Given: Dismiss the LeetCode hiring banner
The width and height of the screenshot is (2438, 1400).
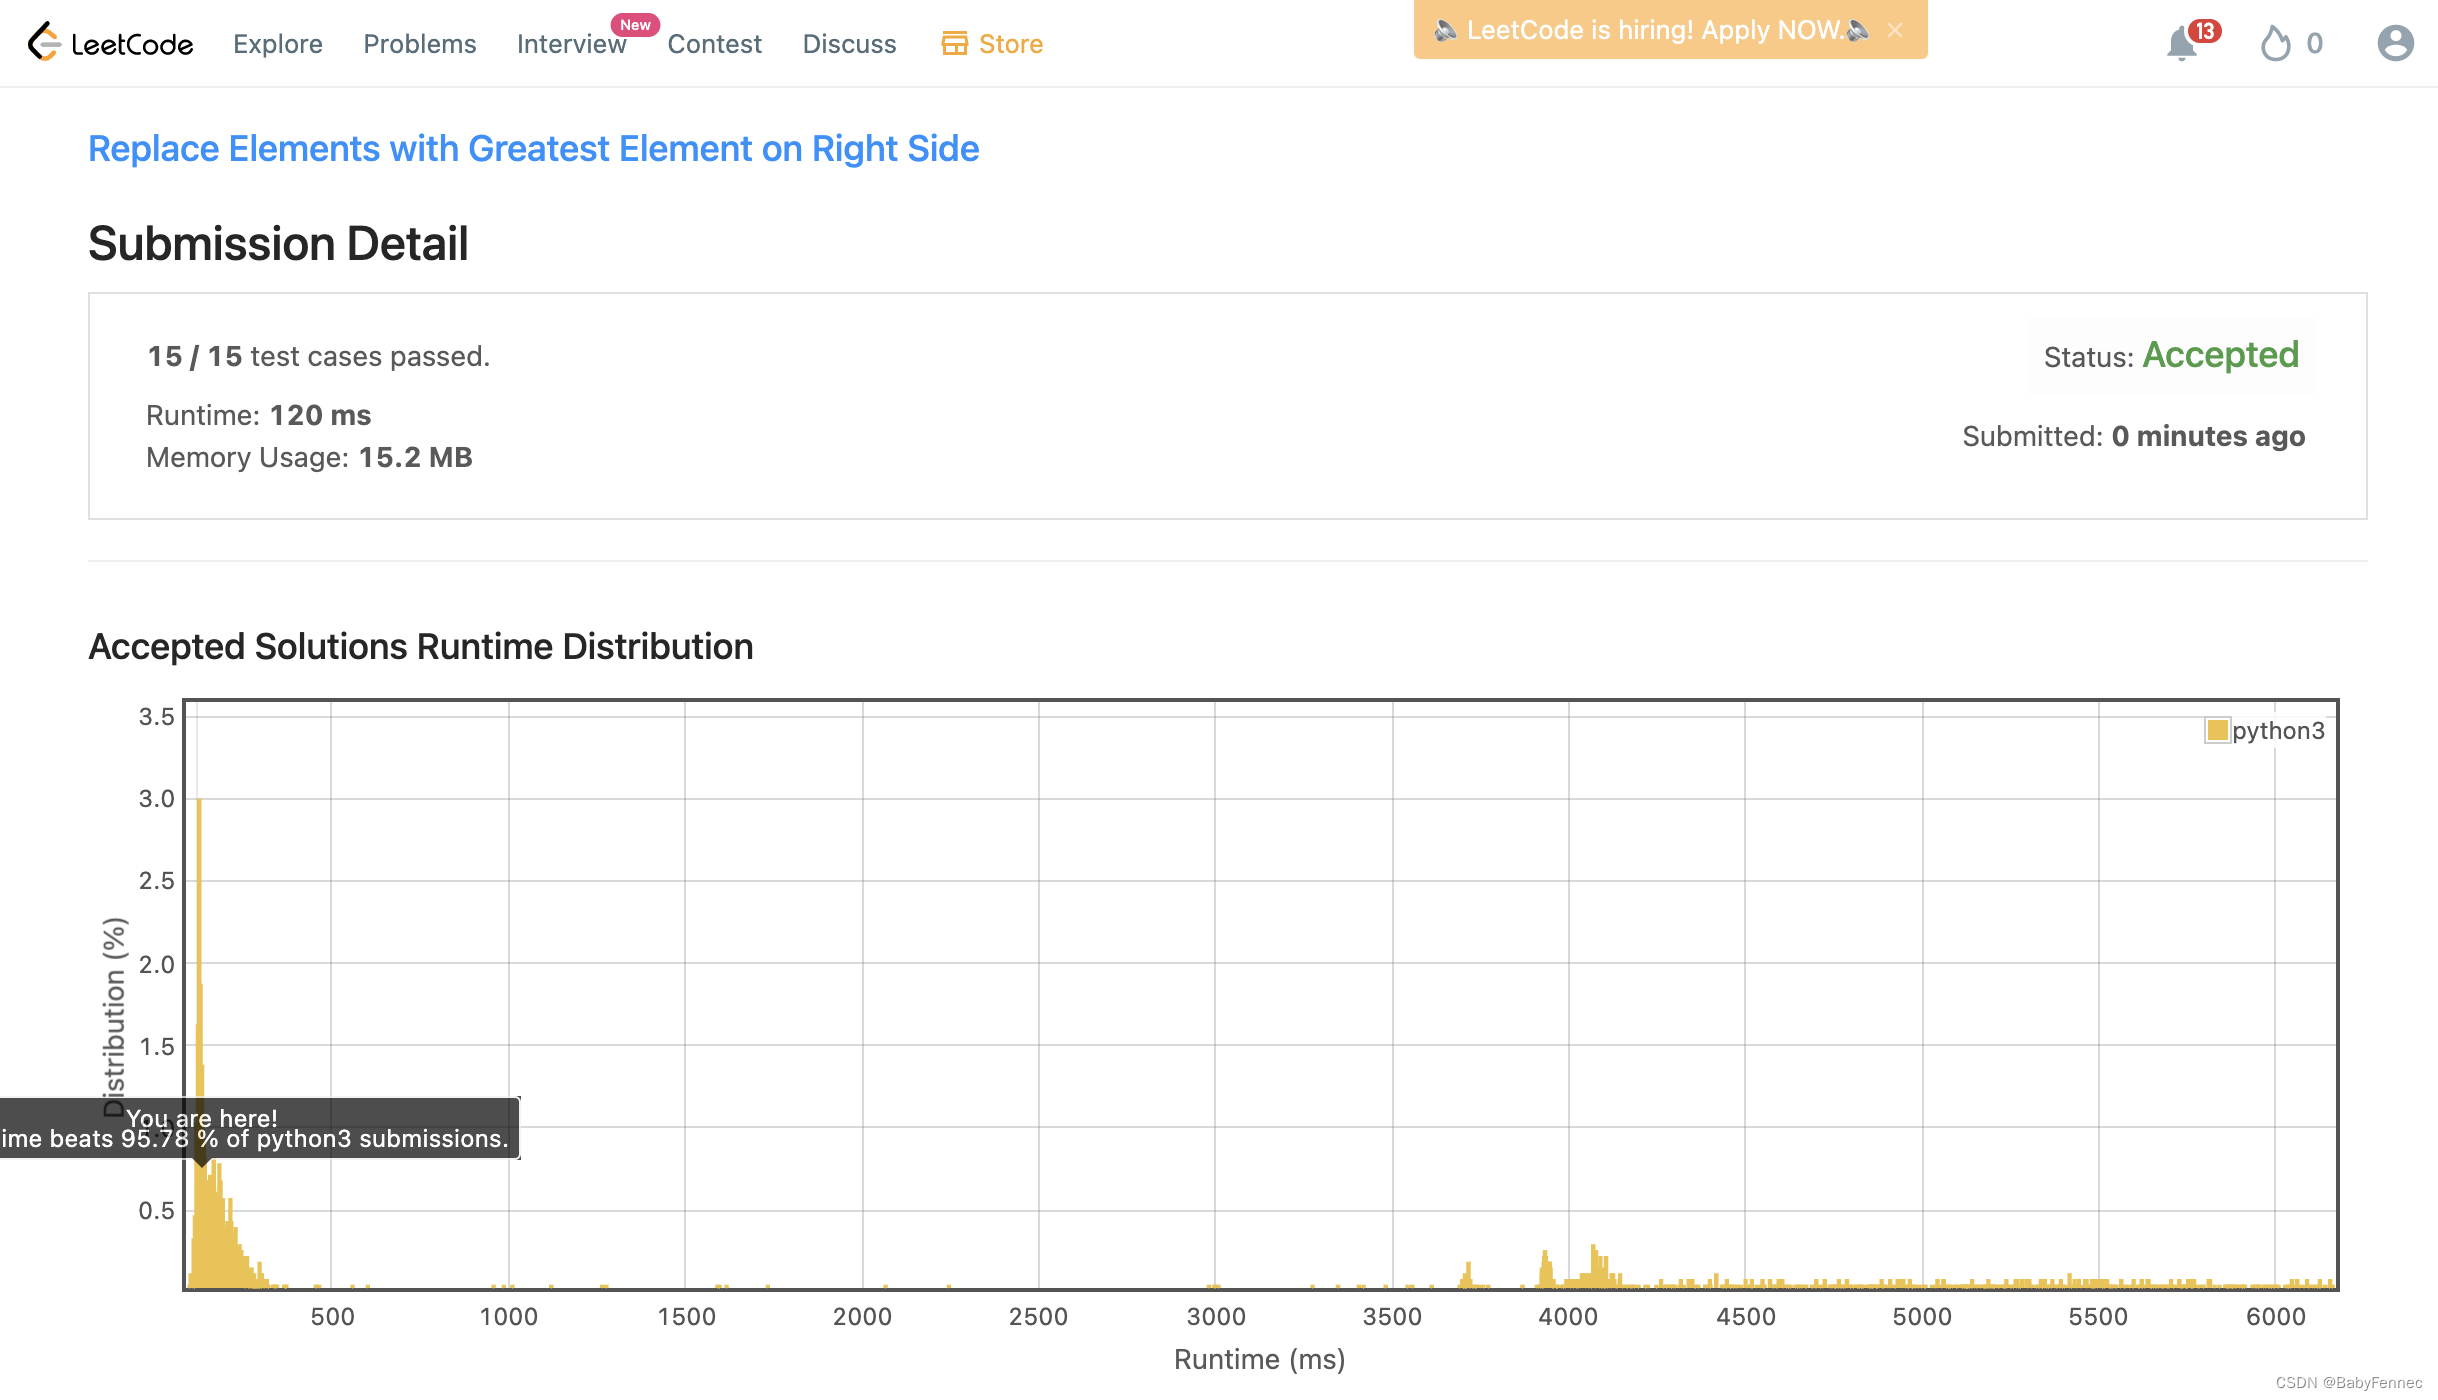Looking at the screenshot, I should click(x=1895, y=30).
